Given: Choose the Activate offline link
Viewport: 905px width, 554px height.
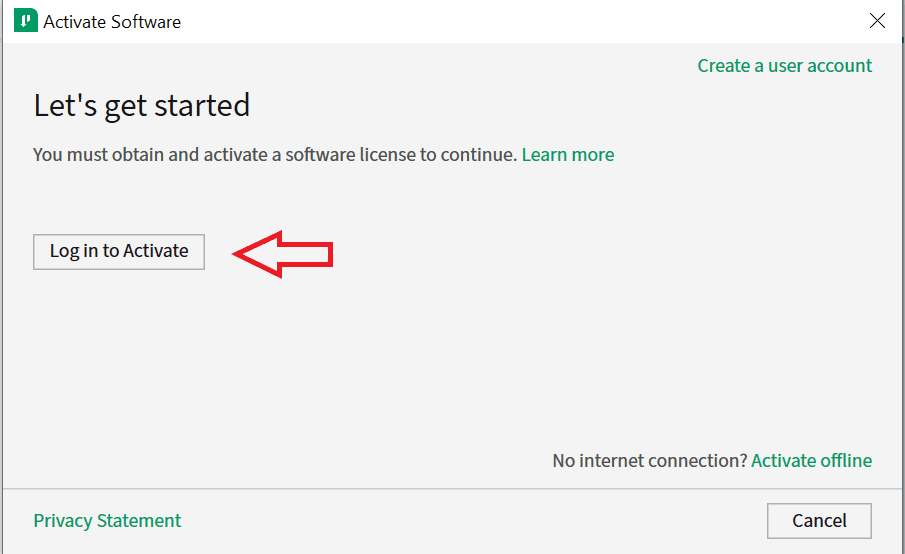Looking at the screenshot, I should point(811,461).
